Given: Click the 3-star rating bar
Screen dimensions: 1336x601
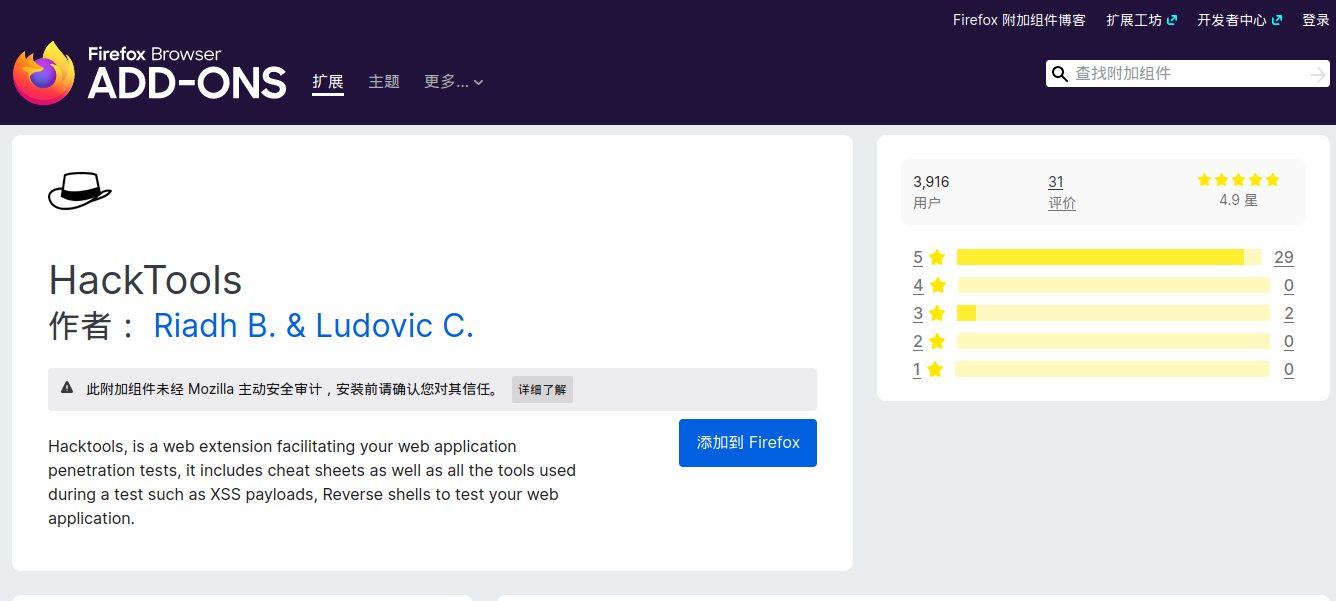Looking at the screenshot, I should 1113,313.
